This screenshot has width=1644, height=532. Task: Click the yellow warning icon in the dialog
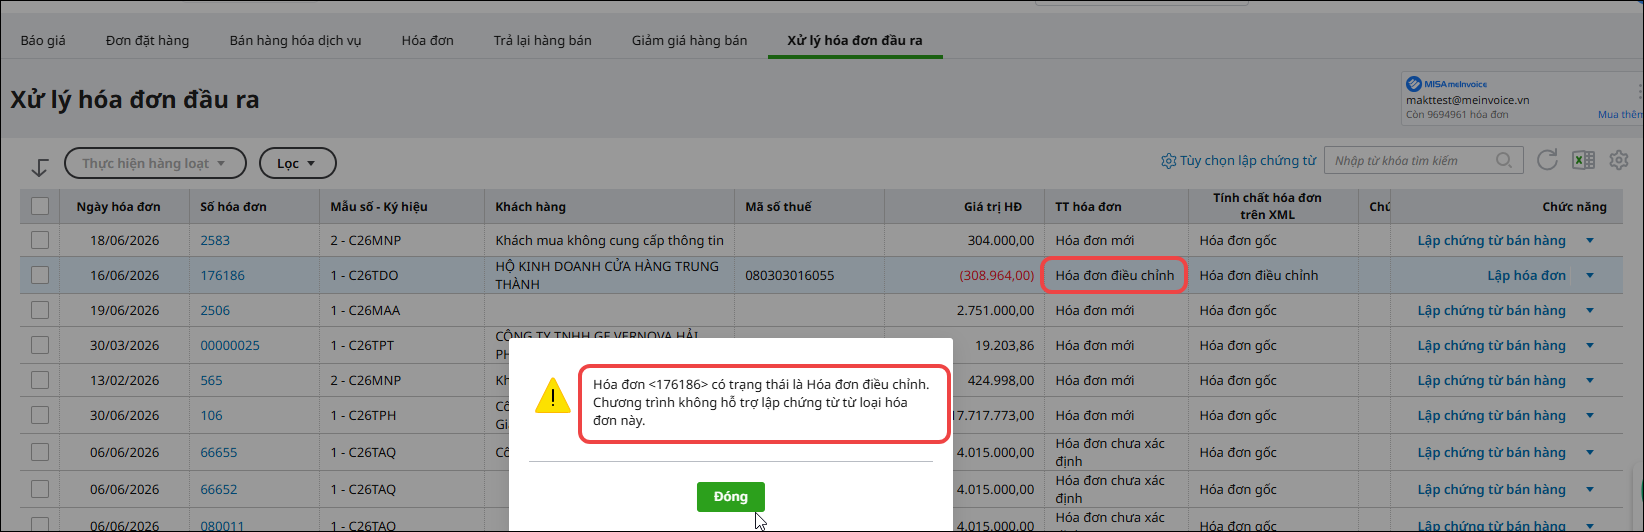click(x=552, y=395)
